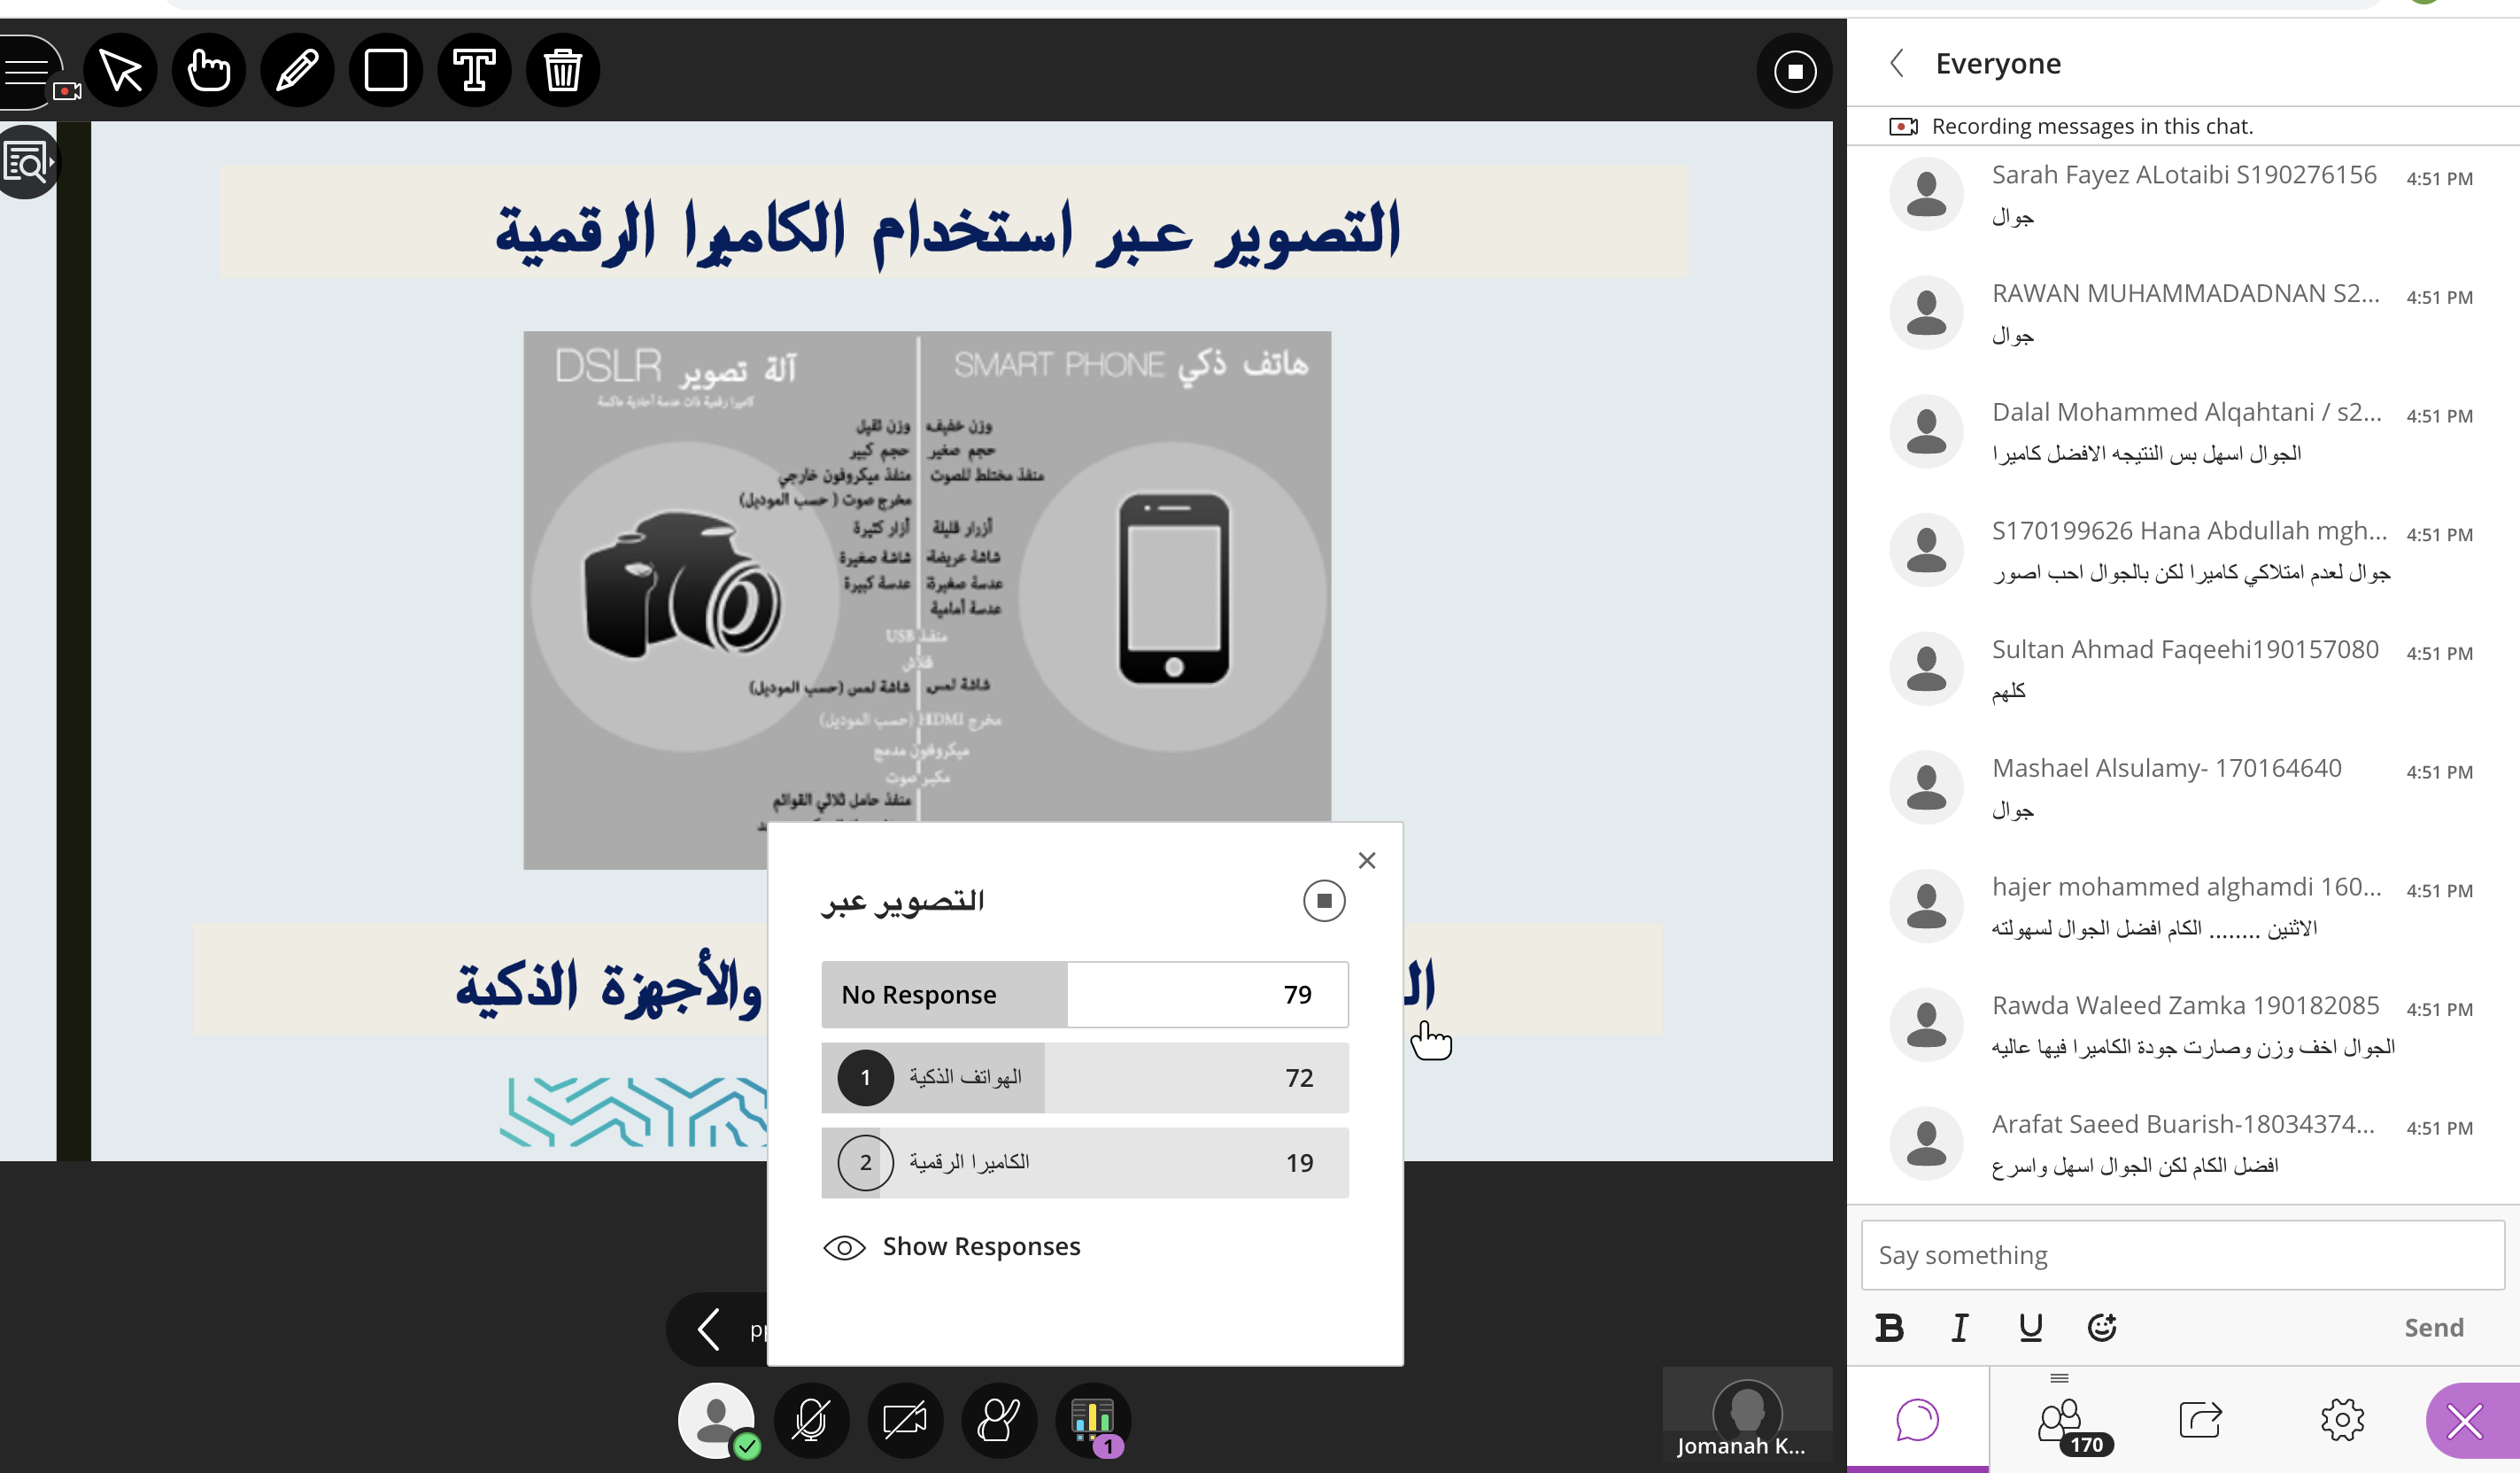Toggle microphone mute button
2520x1473 pixels.
coord(811,1420)
